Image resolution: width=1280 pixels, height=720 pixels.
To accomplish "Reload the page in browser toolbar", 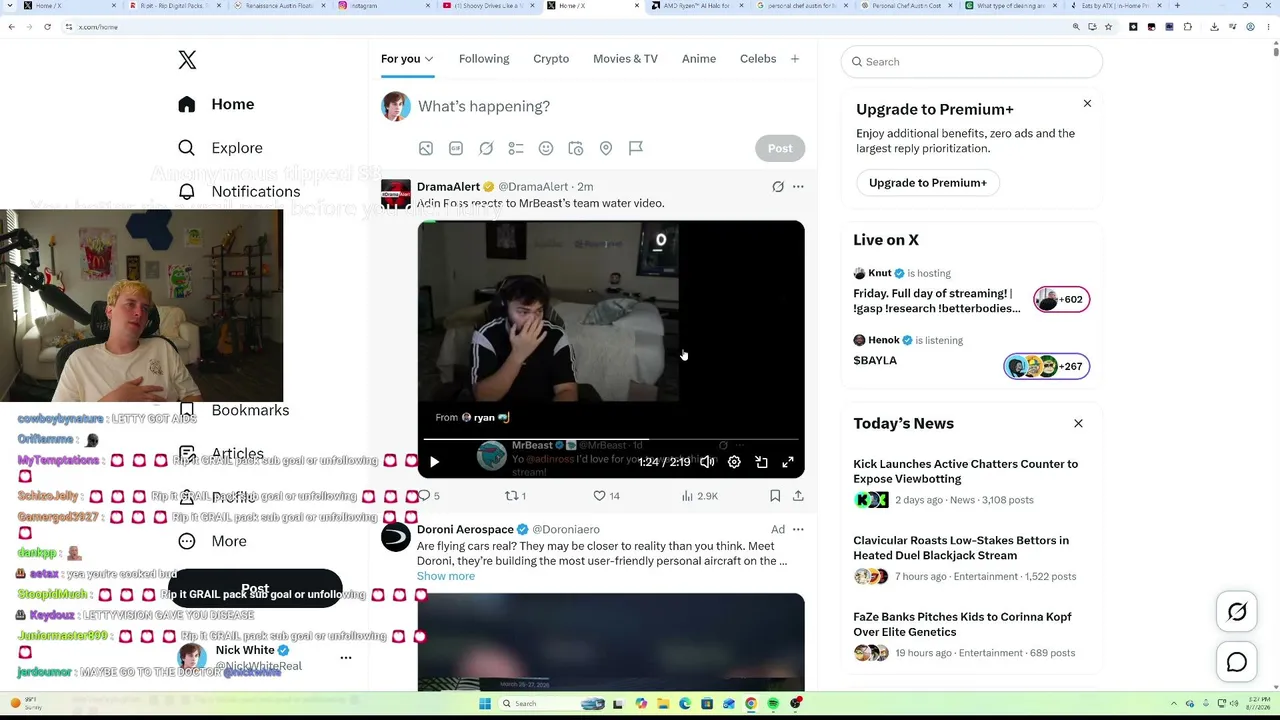I will pos(47,27).
